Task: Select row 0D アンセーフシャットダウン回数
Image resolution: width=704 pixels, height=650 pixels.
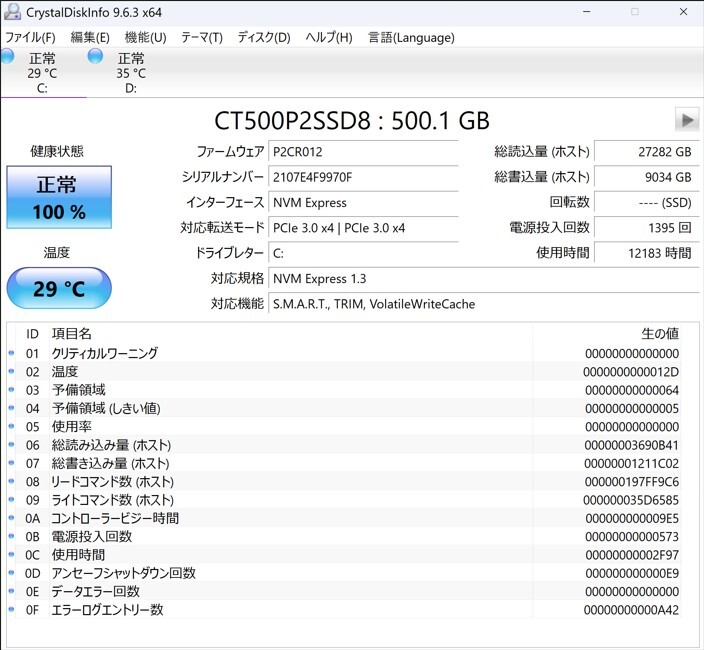Action: pyautogui.click(x=344, y=573)
